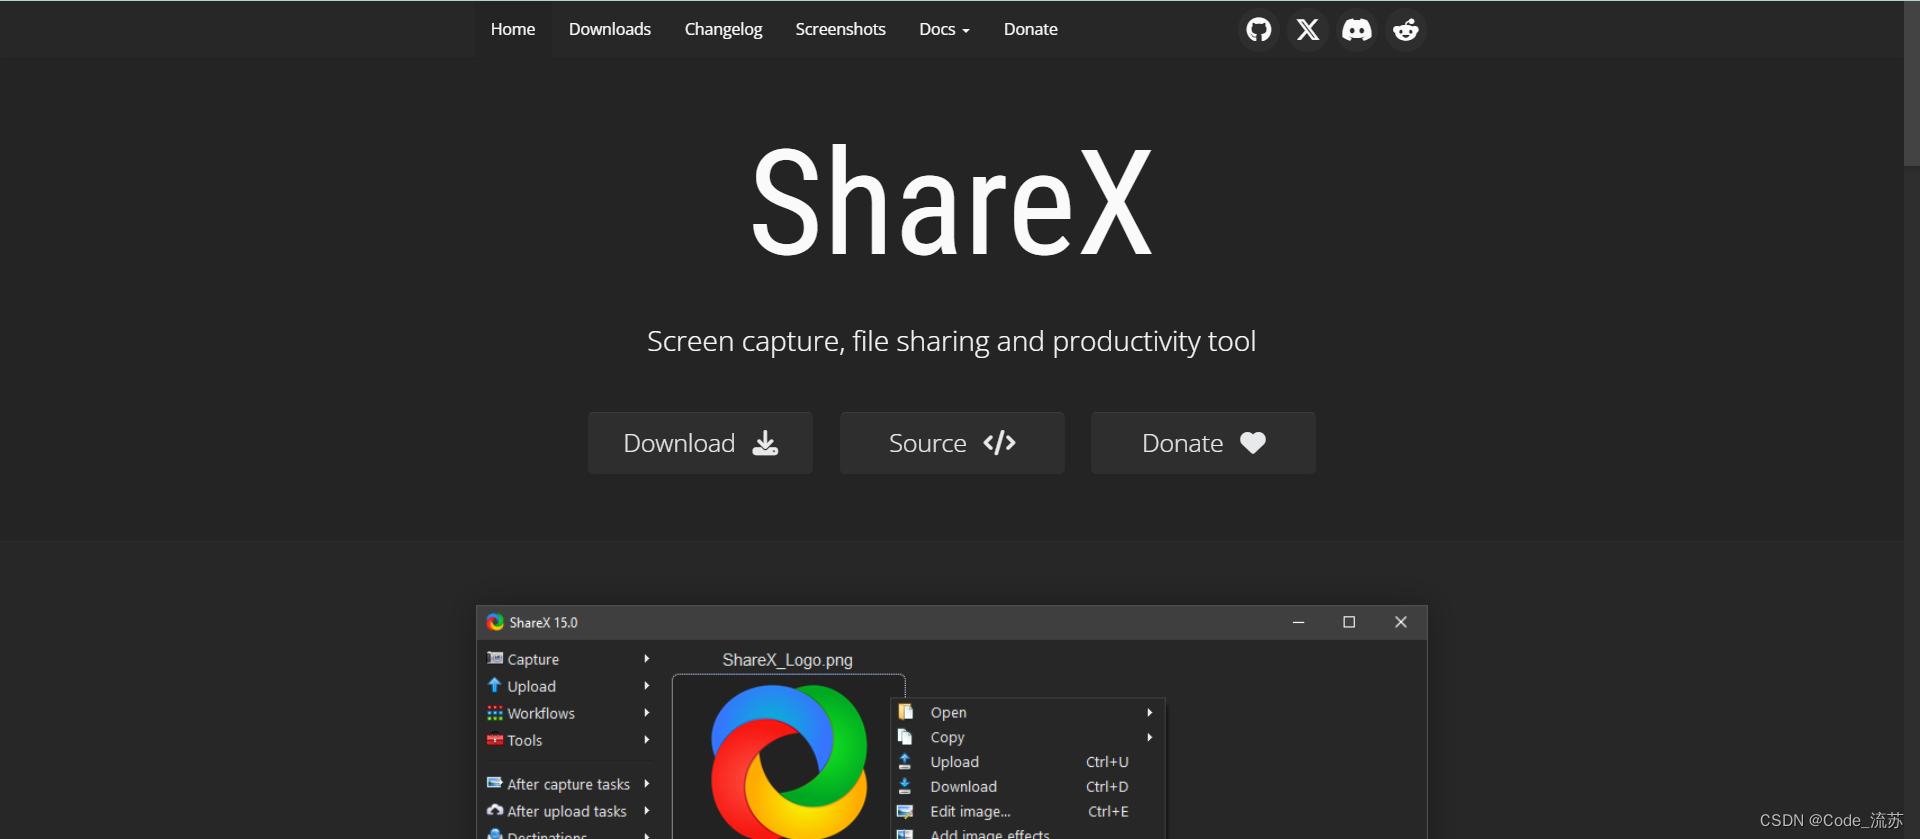The width and height of the screenshot is (1920, 839).
Task: Click the ShareX_Logo.png thumbnail image
Action: pyautogui.click(x=789, y=761)
